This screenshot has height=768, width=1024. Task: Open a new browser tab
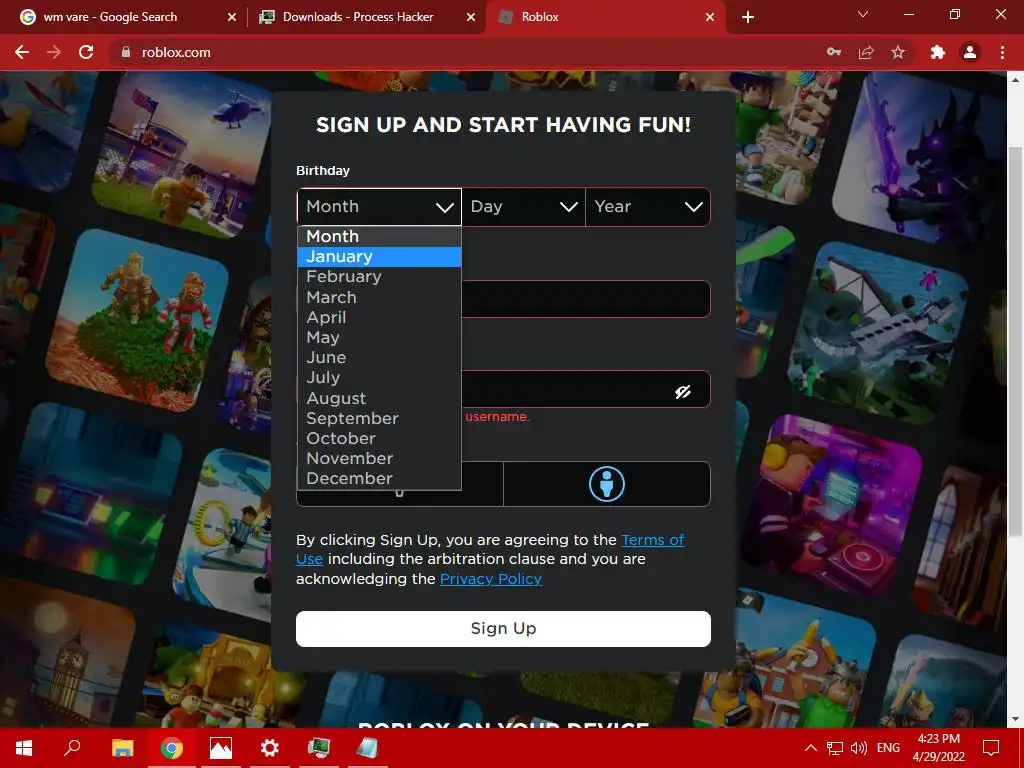click(748, 18)
